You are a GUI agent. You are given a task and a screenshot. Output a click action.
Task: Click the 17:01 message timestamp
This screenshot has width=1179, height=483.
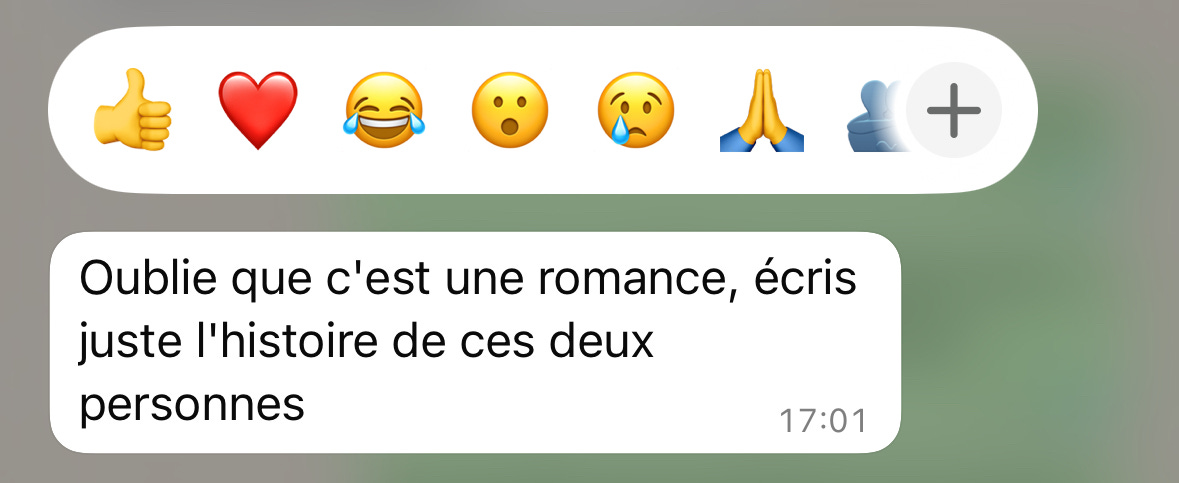tap(823, 421)
